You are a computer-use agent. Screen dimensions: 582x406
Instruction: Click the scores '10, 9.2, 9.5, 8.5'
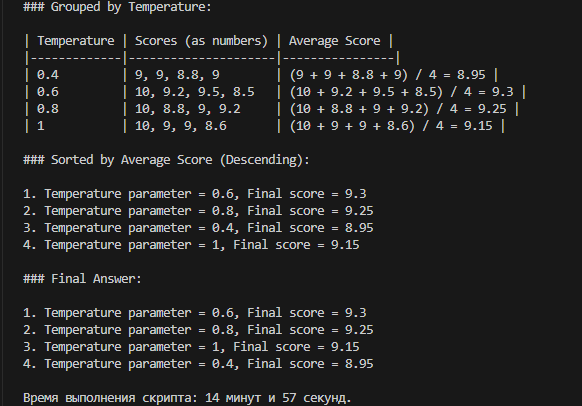[x=194, y=92]
